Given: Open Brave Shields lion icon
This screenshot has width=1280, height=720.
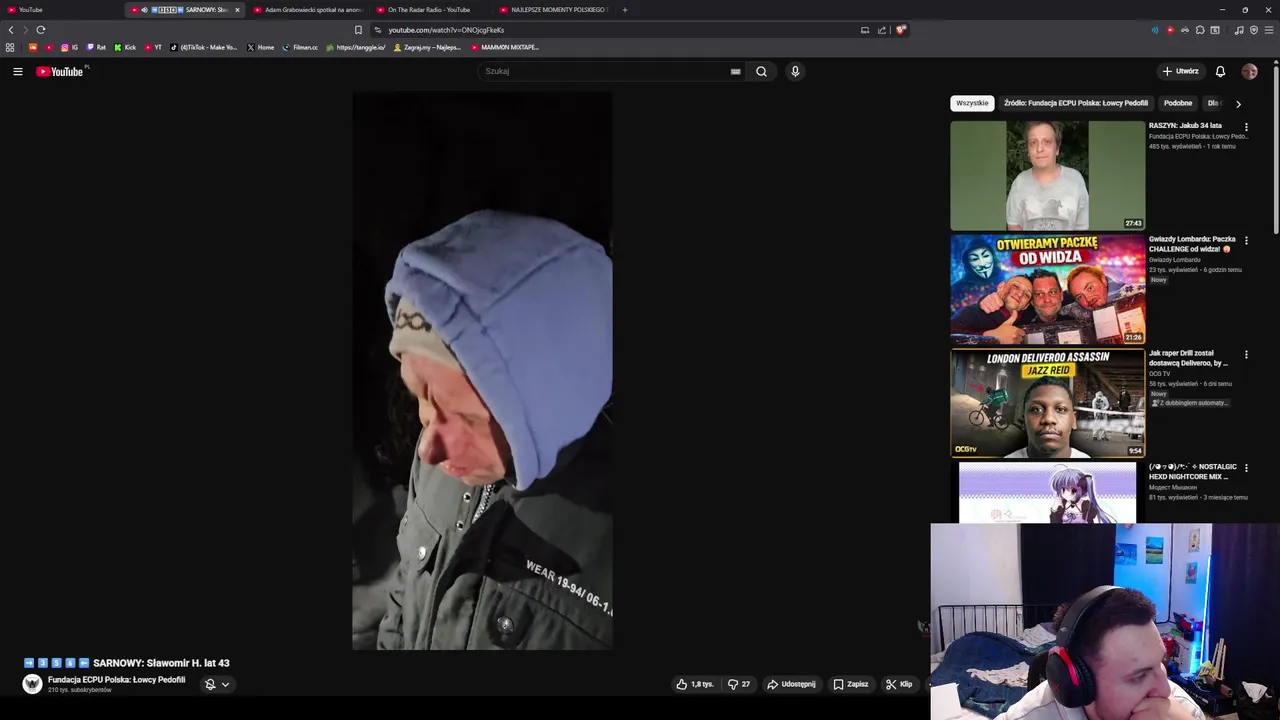Looking at the screenshot, I should pos(900,30).
